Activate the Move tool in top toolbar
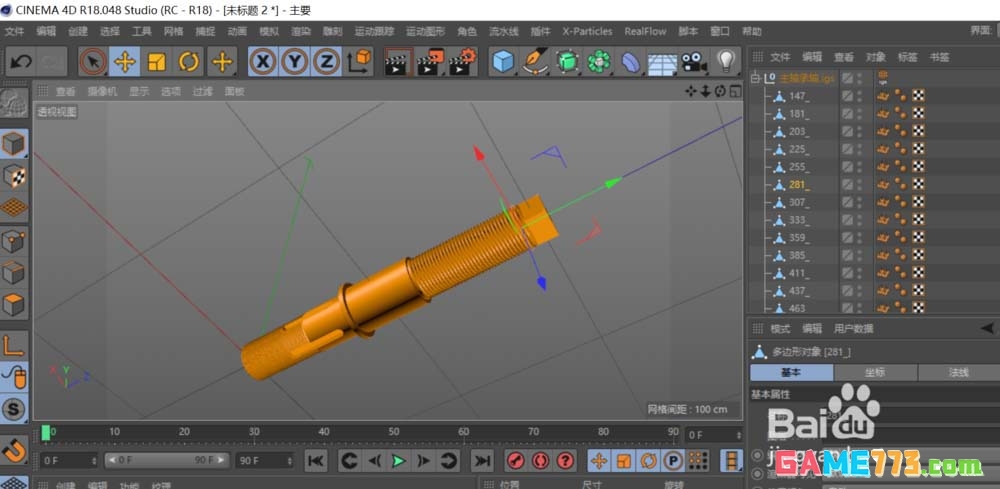Viewport: 1000px width, 489px height. 124,62
